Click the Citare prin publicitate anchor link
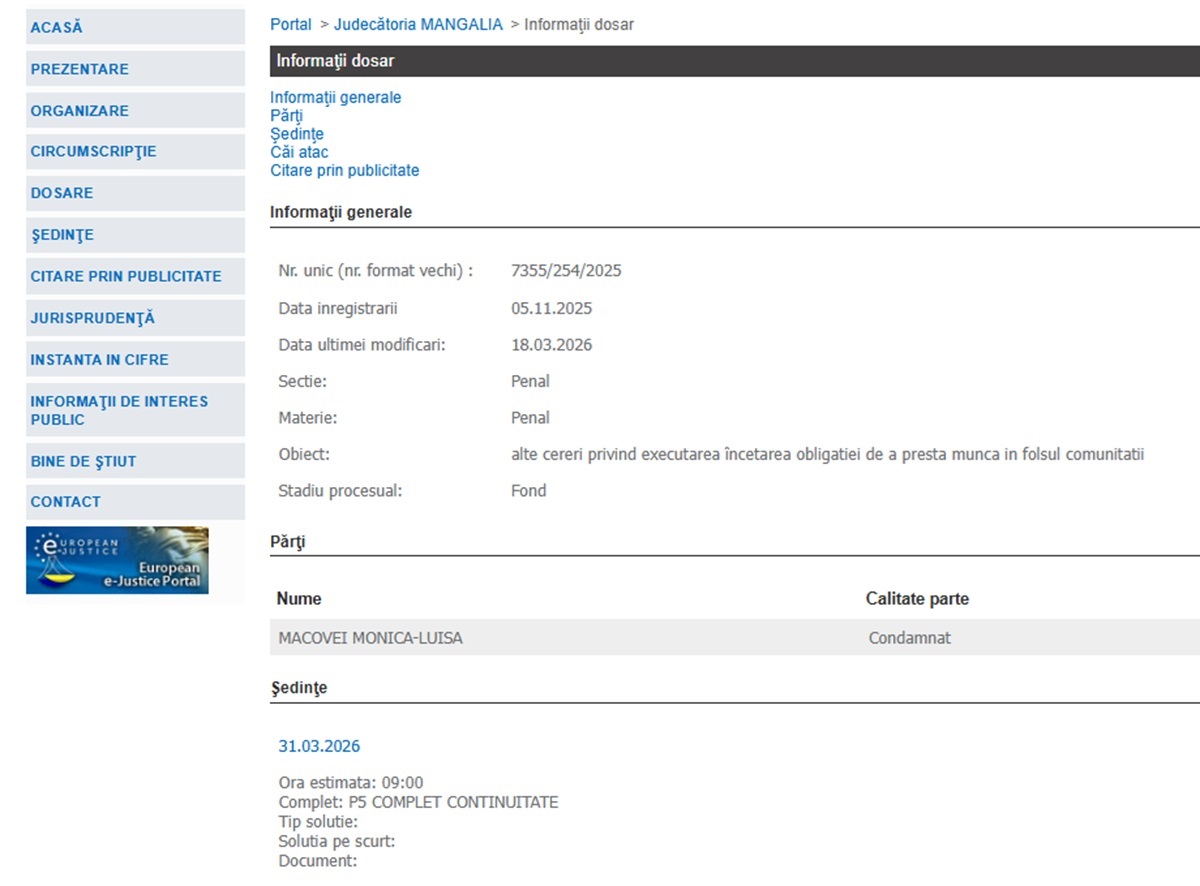Viewport: 1200px width, 886px height. [344, 171]
